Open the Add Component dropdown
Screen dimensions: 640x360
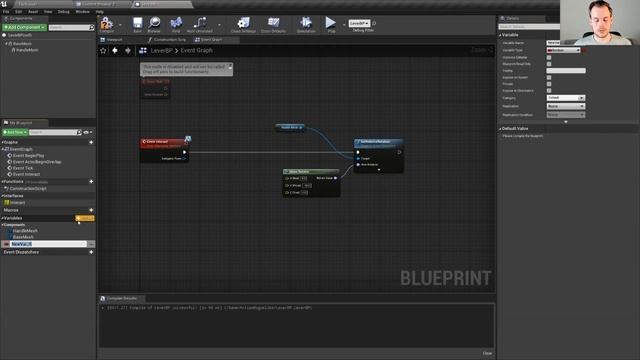[24, 27]
